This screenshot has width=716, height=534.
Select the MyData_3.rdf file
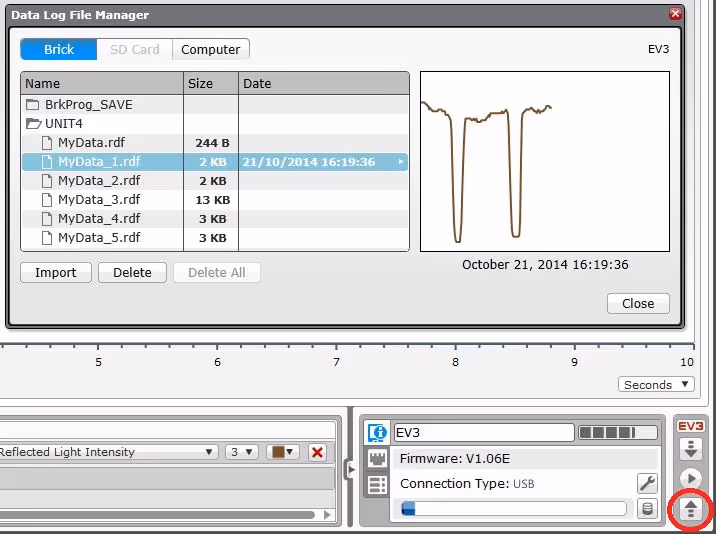(x=99, y=200)
